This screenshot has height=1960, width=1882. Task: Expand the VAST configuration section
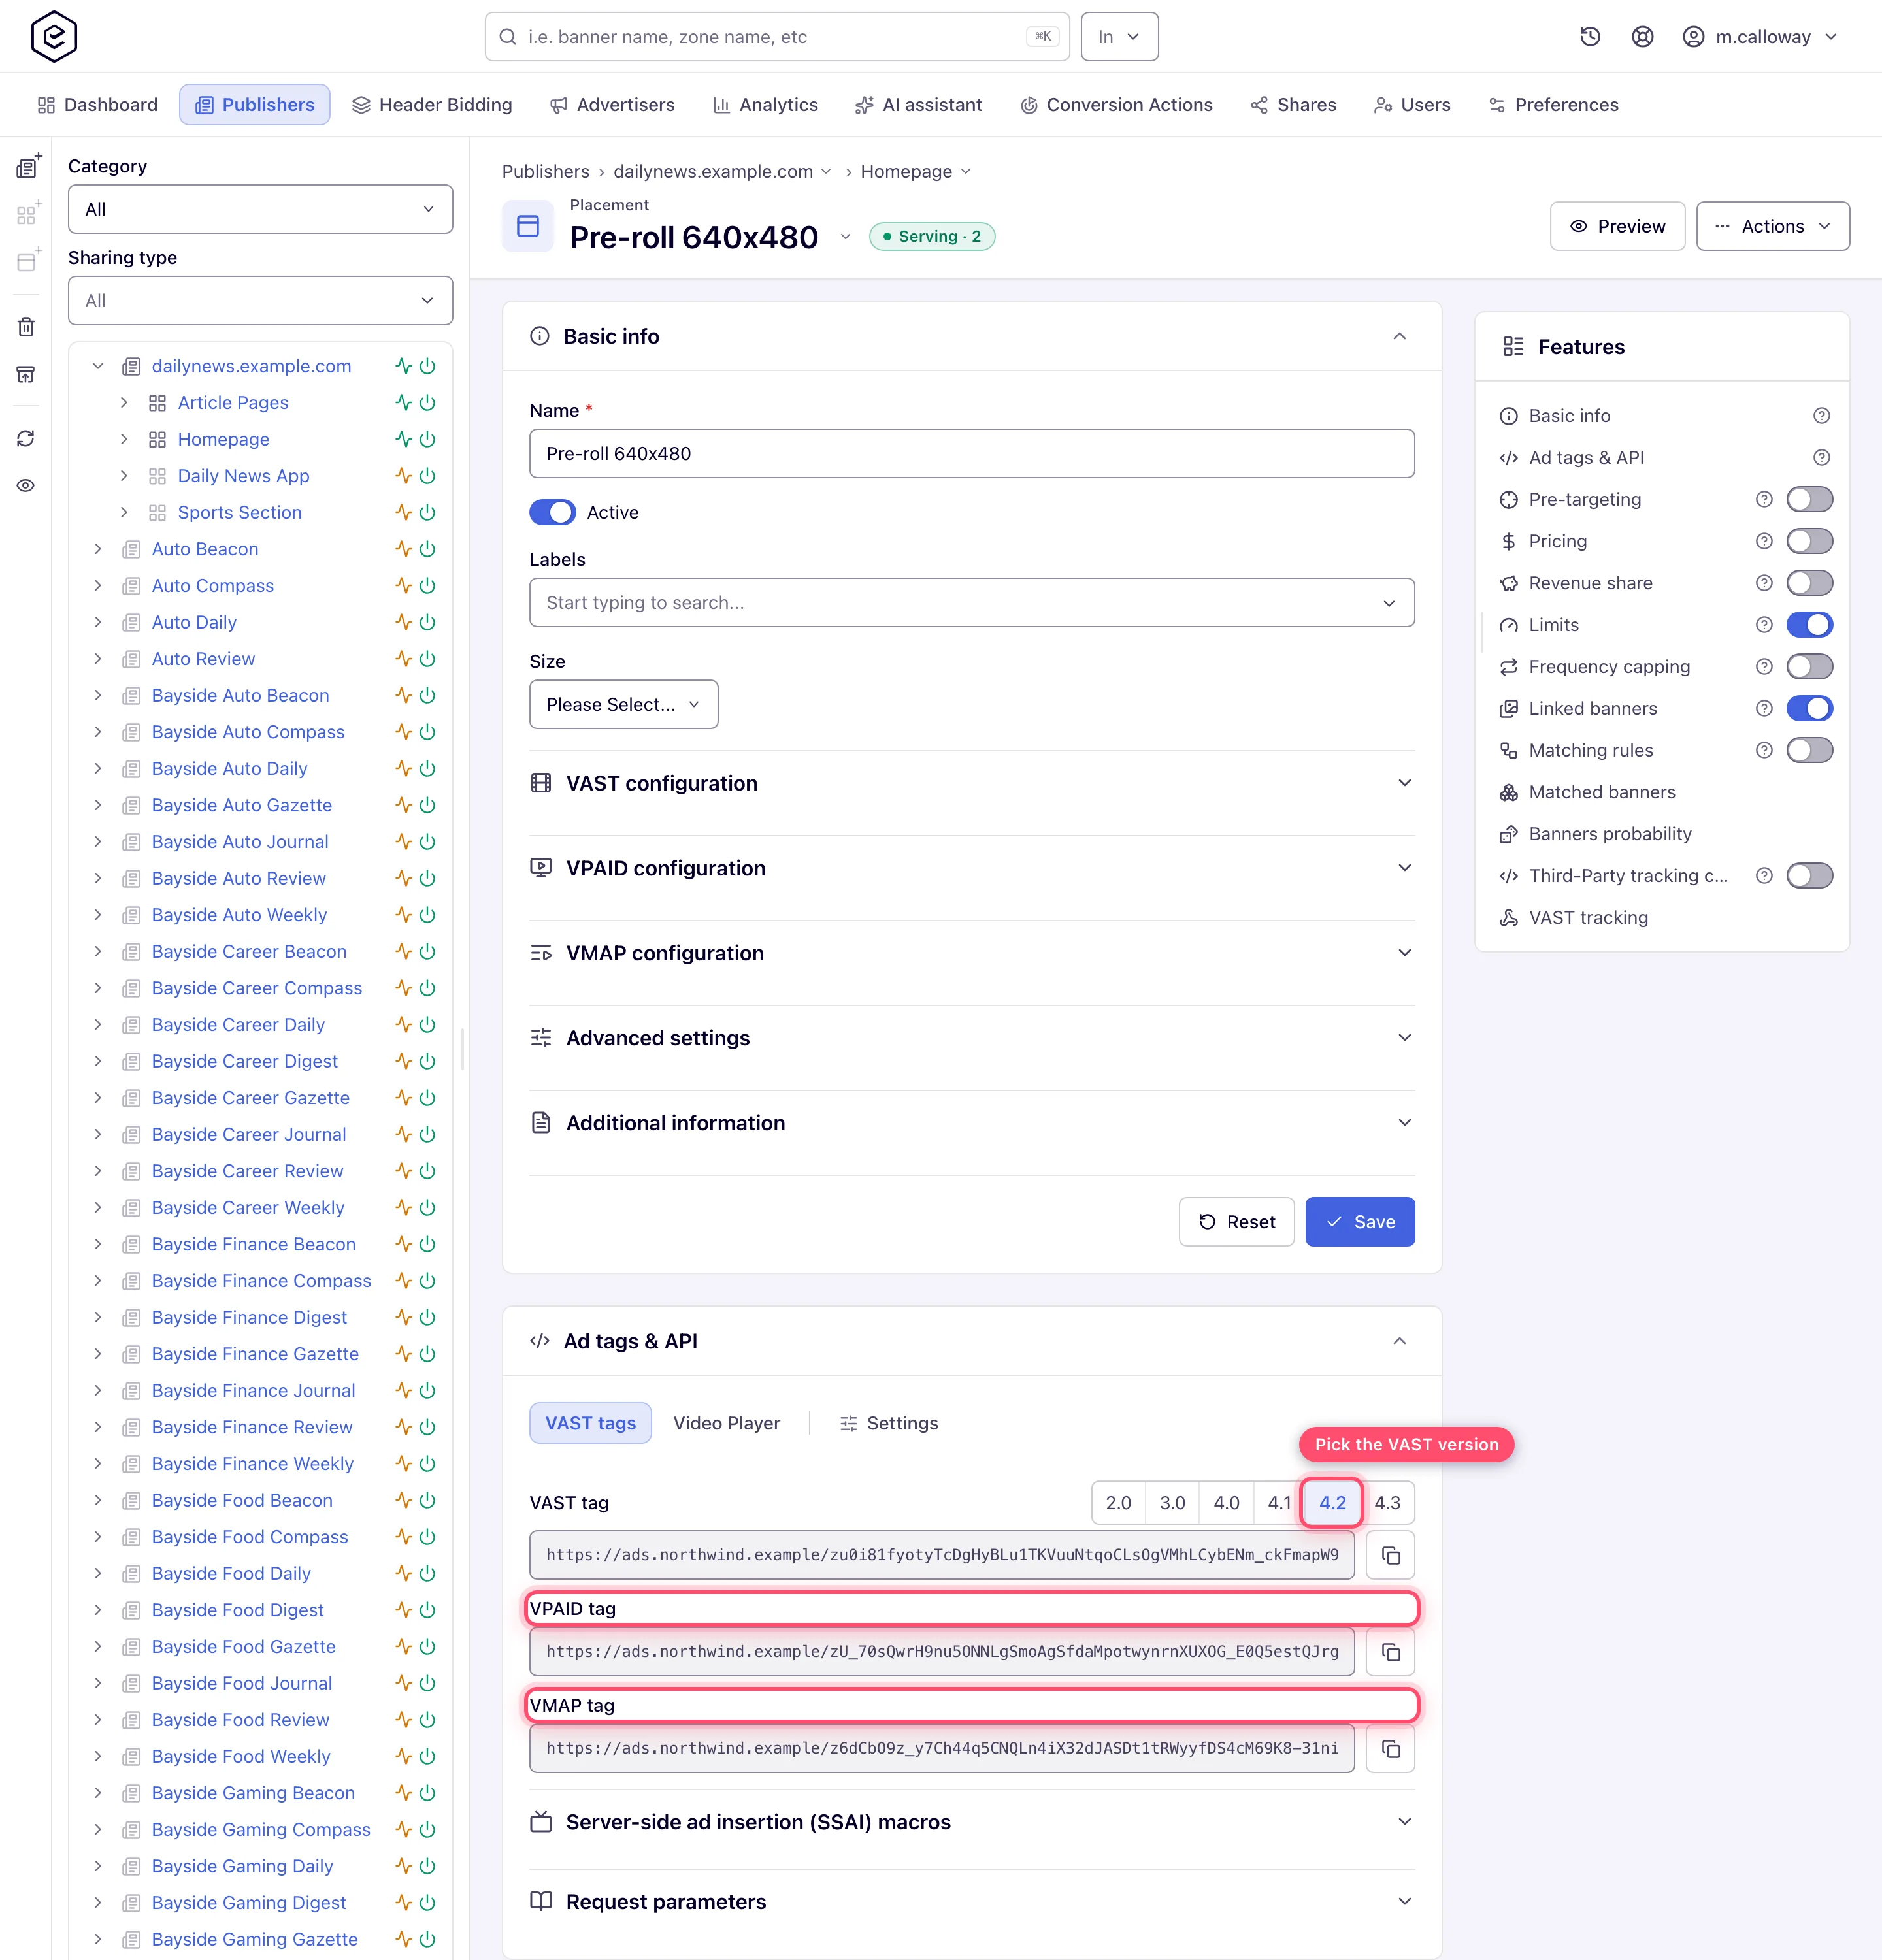(972, 783)
